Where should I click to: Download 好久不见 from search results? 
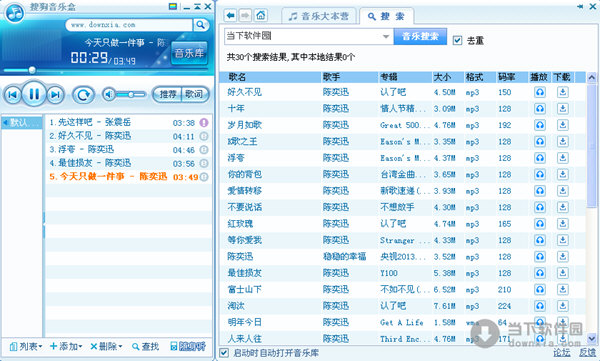pos(562,92)
